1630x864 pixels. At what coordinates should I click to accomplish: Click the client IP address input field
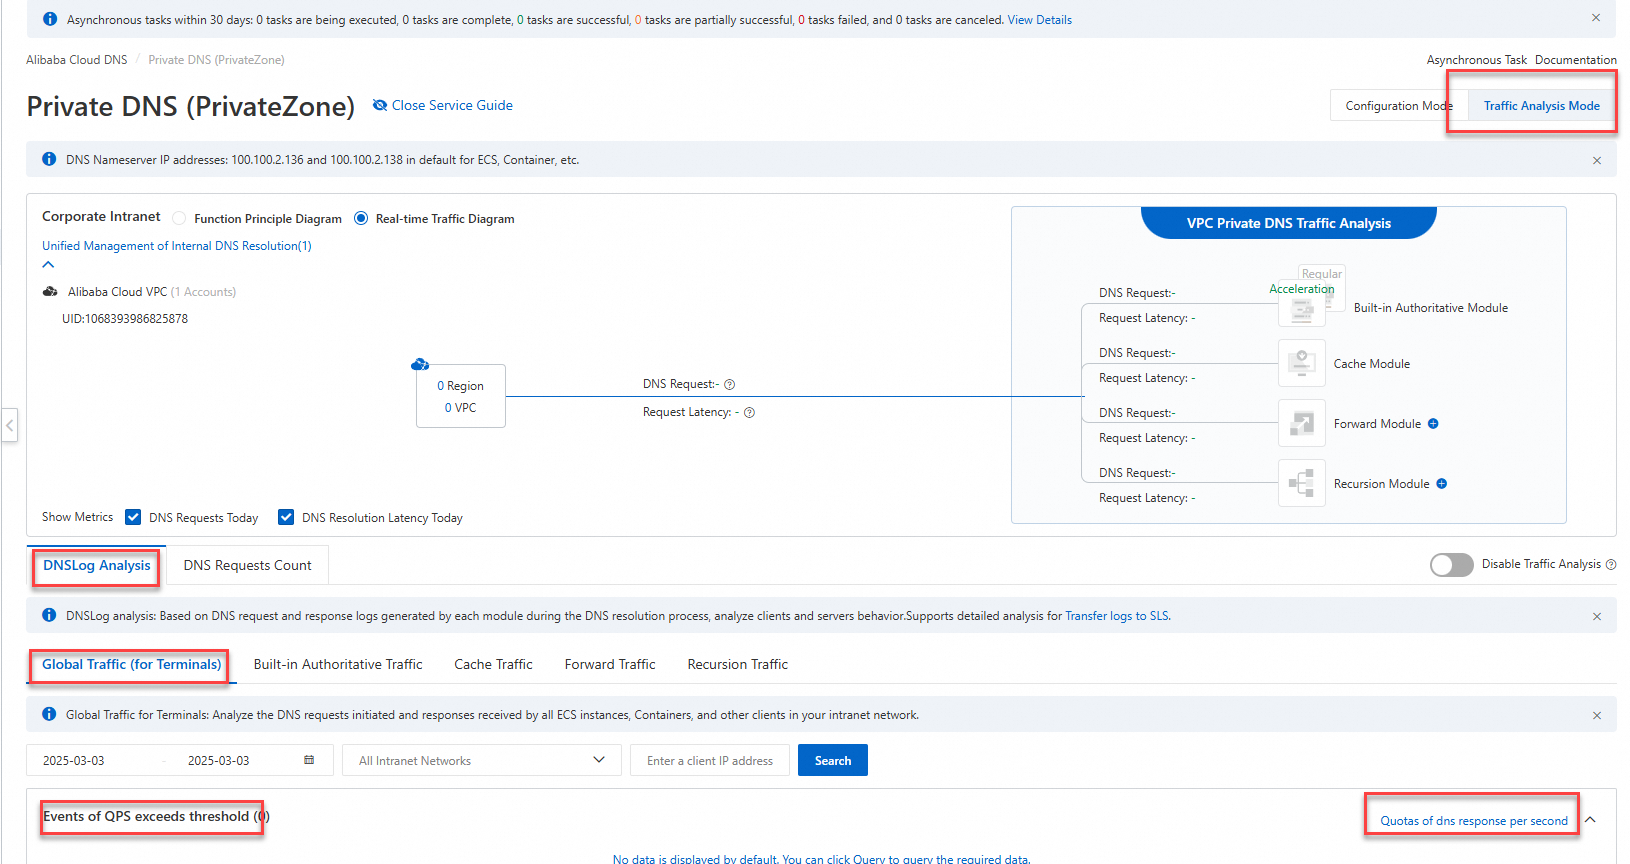pos(710,760)
